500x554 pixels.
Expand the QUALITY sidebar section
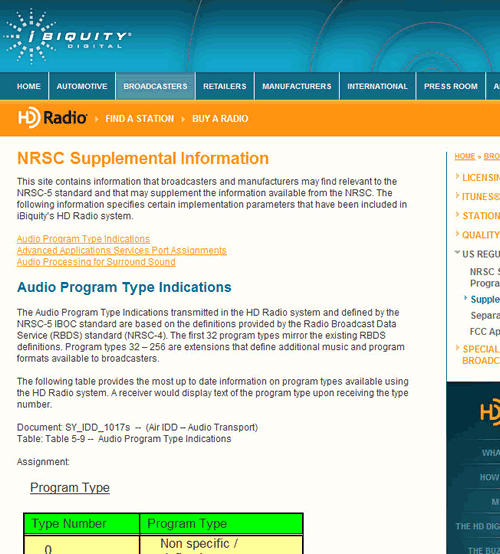tap(478, 235)
